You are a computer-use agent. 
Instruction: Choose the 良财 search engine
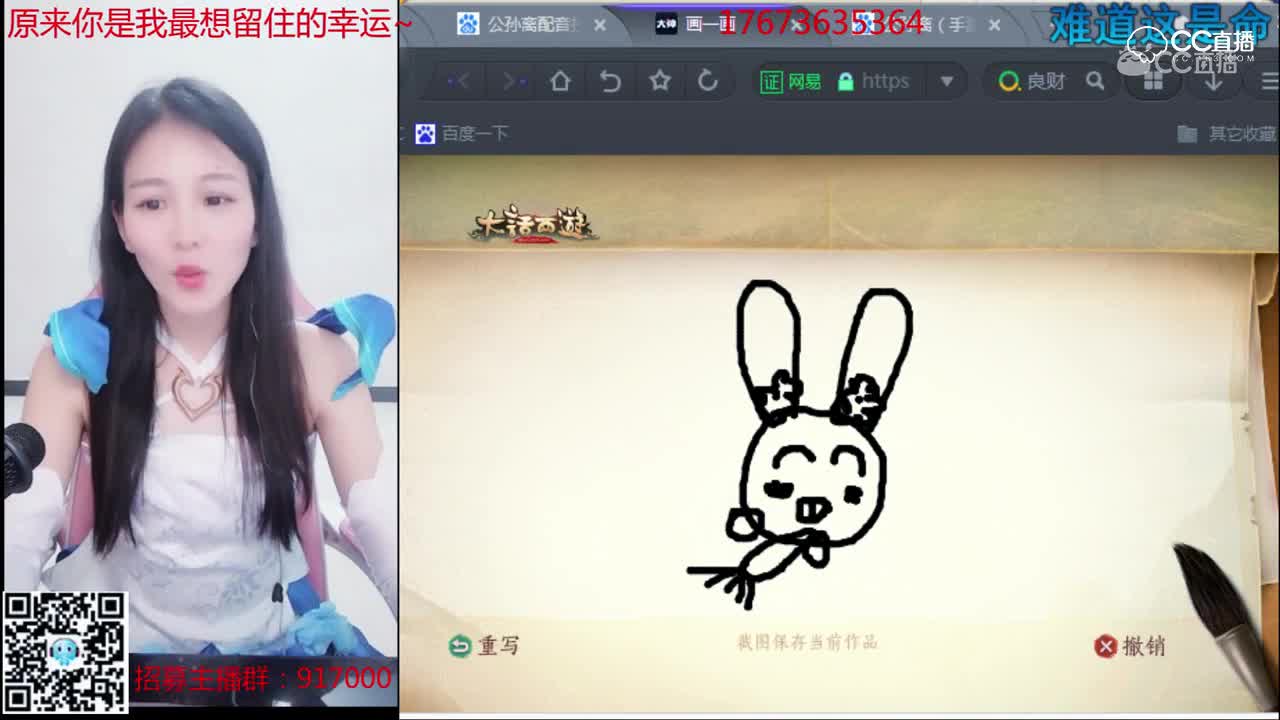[1032, 81]
